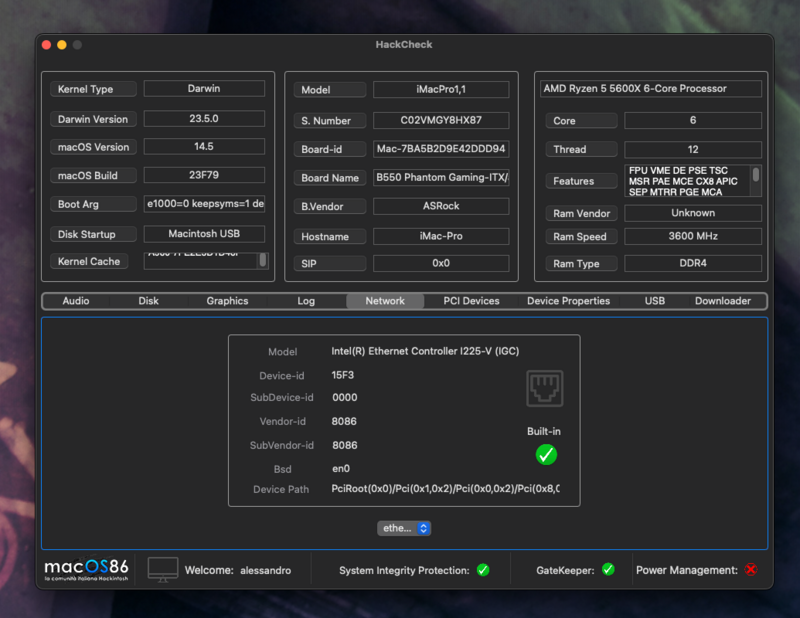This screenshot has width=800, height=618.
Task: Click the Power Management red cross icon
Action: [x=751, y=570]
